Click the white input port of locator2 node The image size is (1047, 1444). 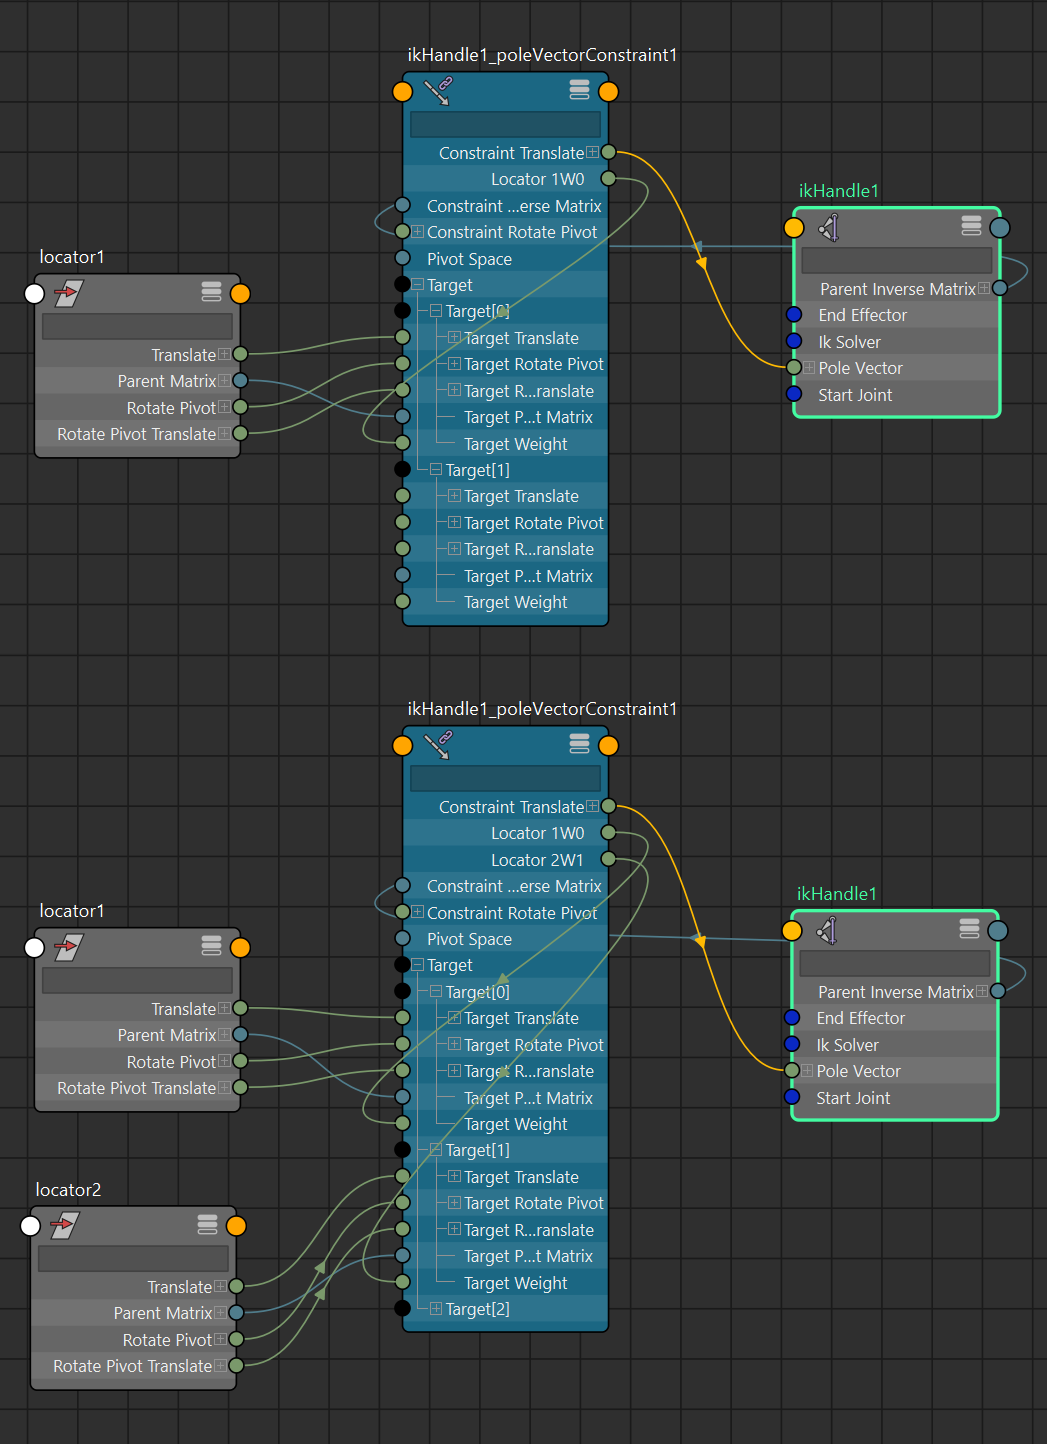(x=31, y=1226)
